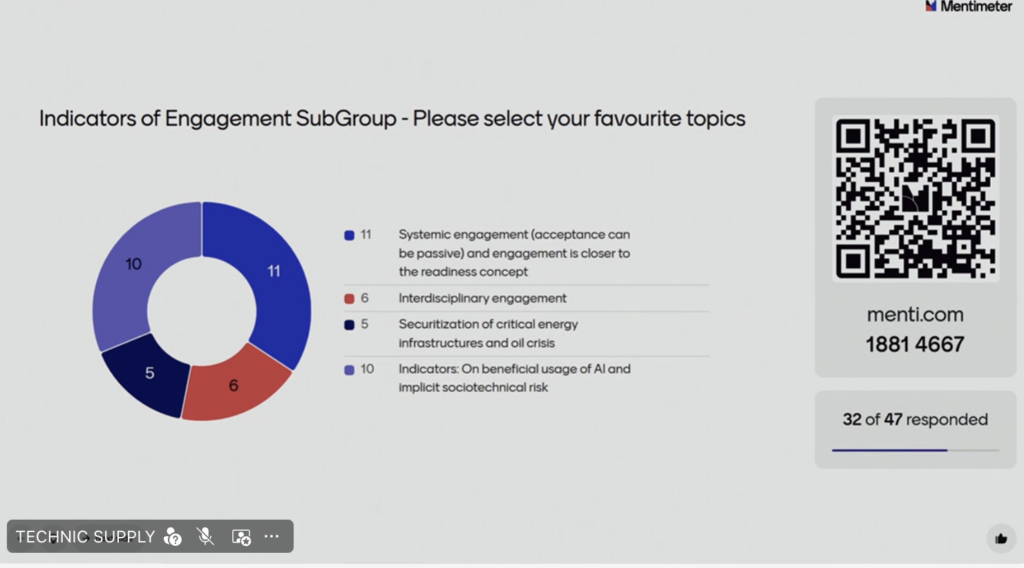
Task: Click the 1881 4667 join code
Action: 915,345
